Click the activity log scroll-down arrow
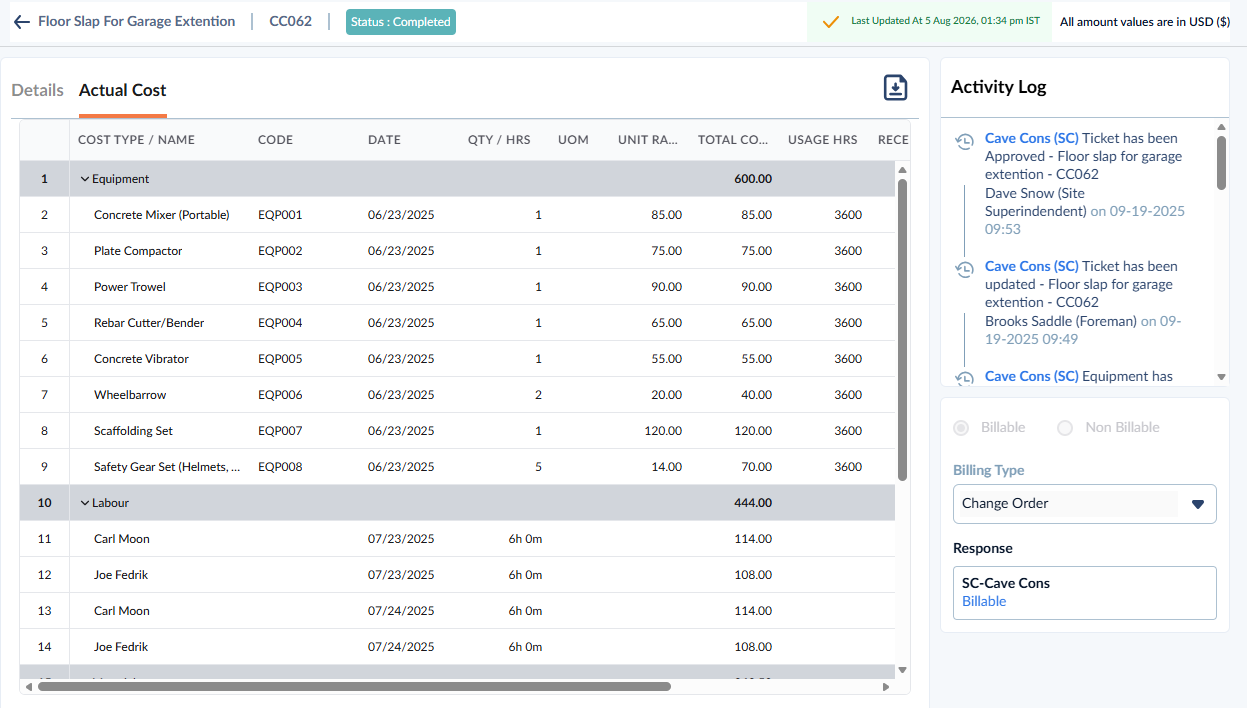 click(x=1221, y=377)
